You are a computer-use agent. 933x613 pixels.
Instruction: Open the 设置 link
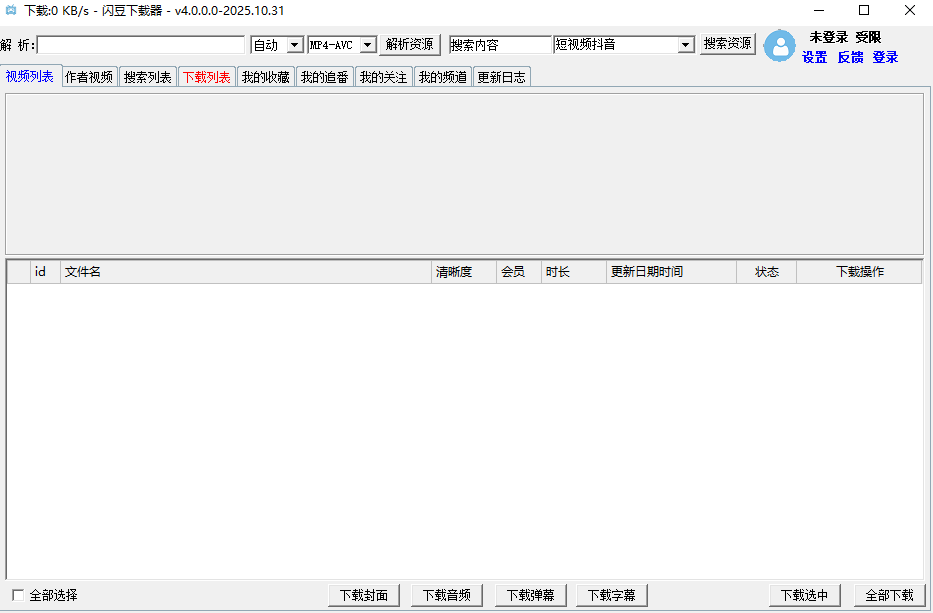(x=815, y=58)
